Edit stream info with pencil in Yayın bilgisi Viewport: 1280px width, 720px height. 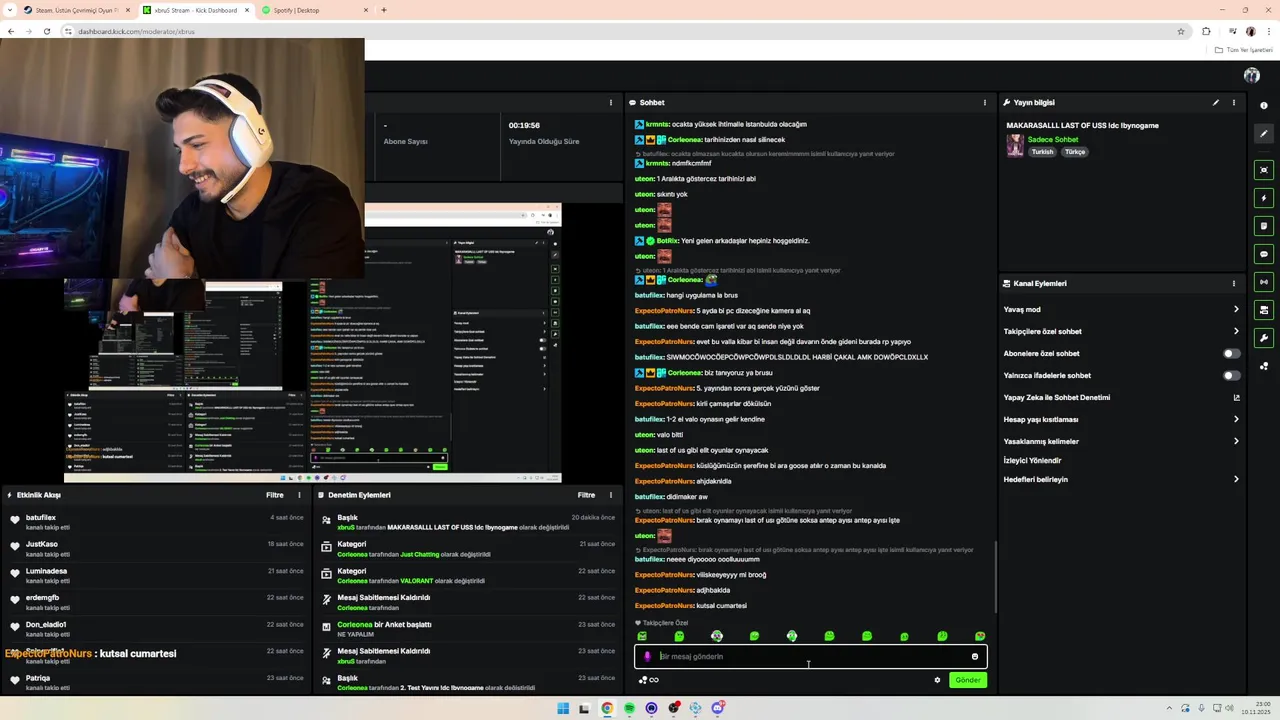(1216, 102)
